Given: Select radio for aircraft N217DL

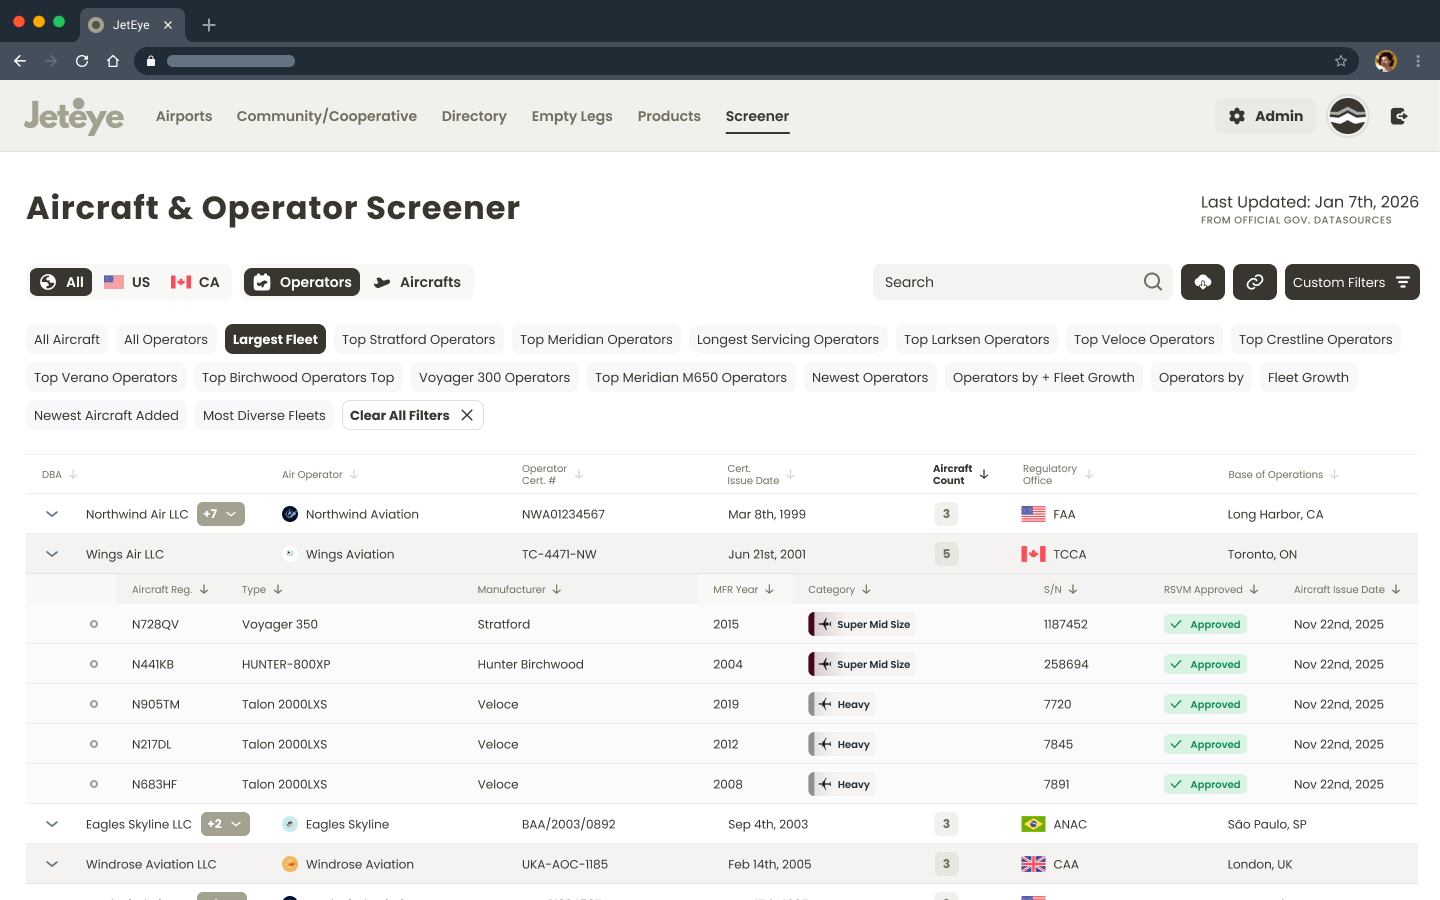Looking at the screenshot, I should coord(94,744).
